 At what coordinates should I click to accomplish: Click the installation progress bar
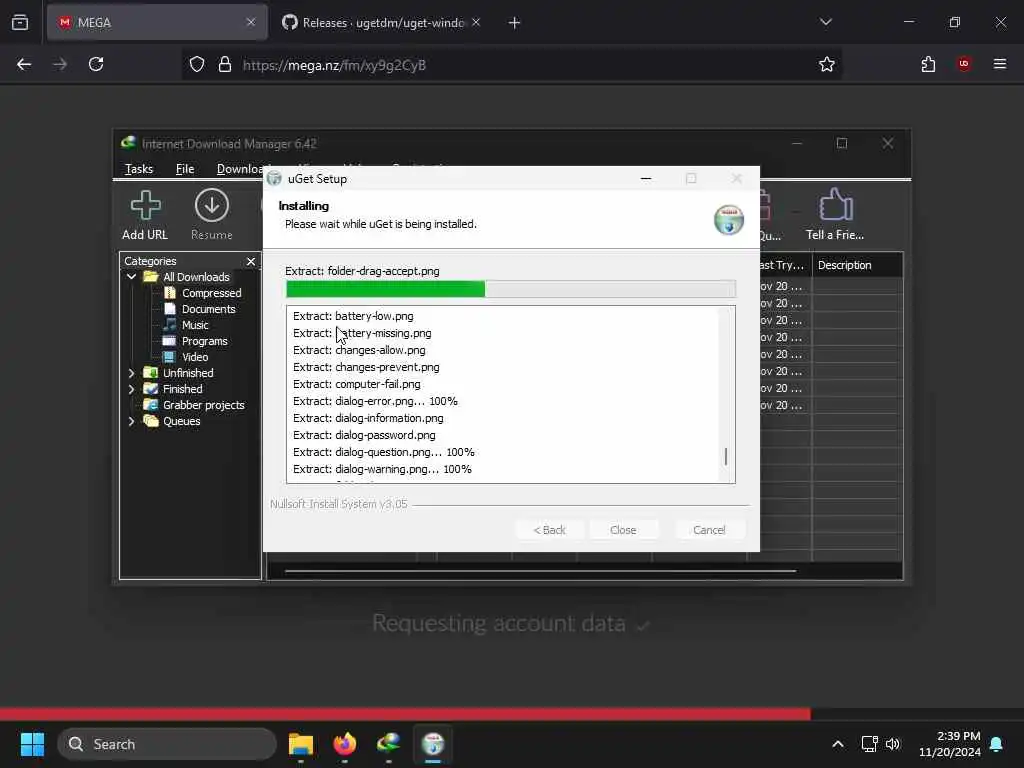(x=511, y=289)
